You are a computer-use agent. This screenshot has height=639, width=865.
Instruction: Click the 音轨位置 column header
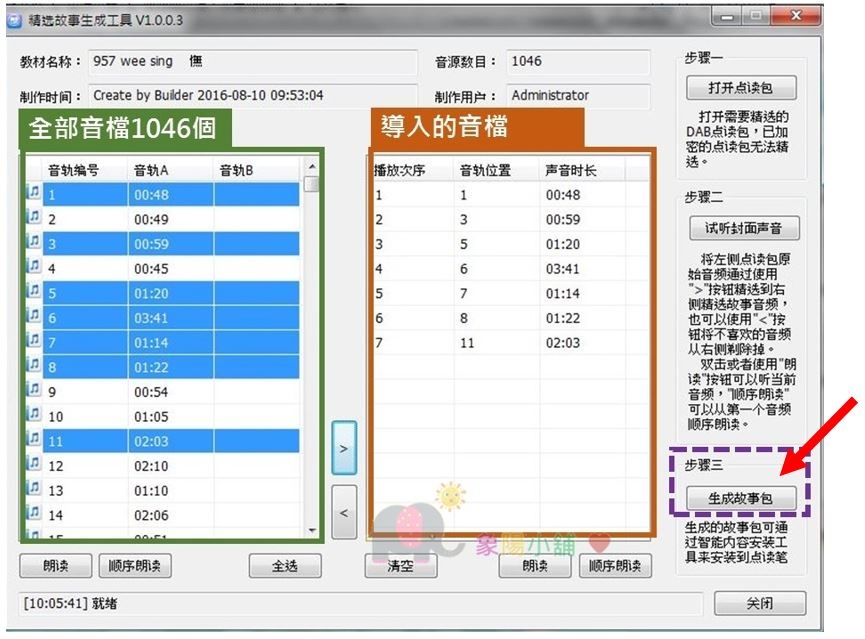pyautogui.click(x=496, y=170)
